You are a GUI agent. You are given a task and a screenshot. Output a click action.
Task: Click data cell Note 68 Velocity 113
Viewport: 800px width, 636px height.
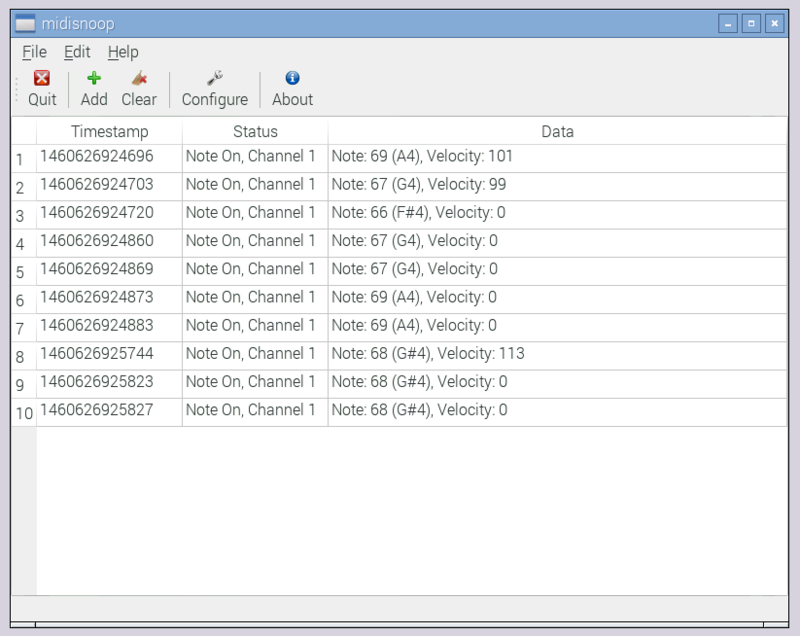[x=557, y=356]
